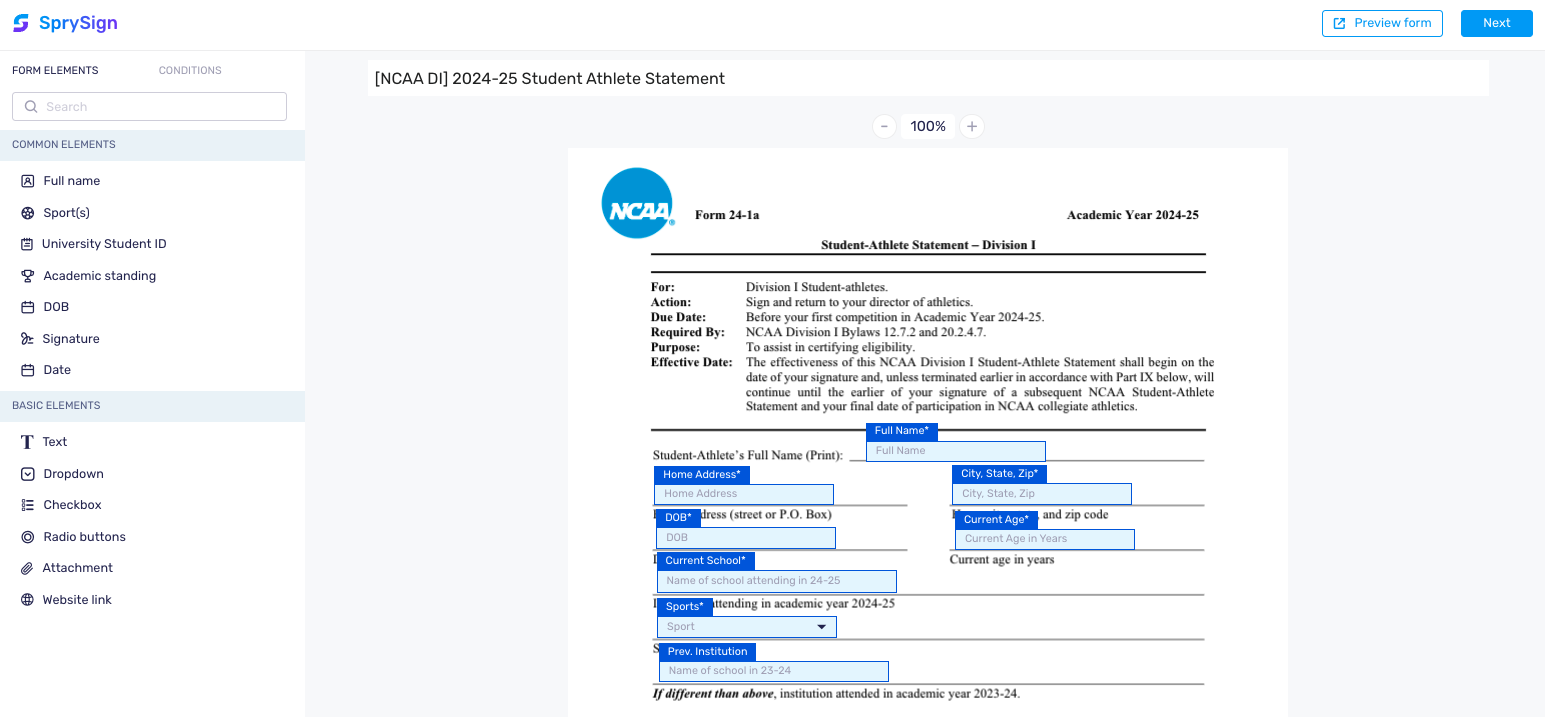Click the DOB field on the form
1545x717 pixels.
[x=746, y=538]
